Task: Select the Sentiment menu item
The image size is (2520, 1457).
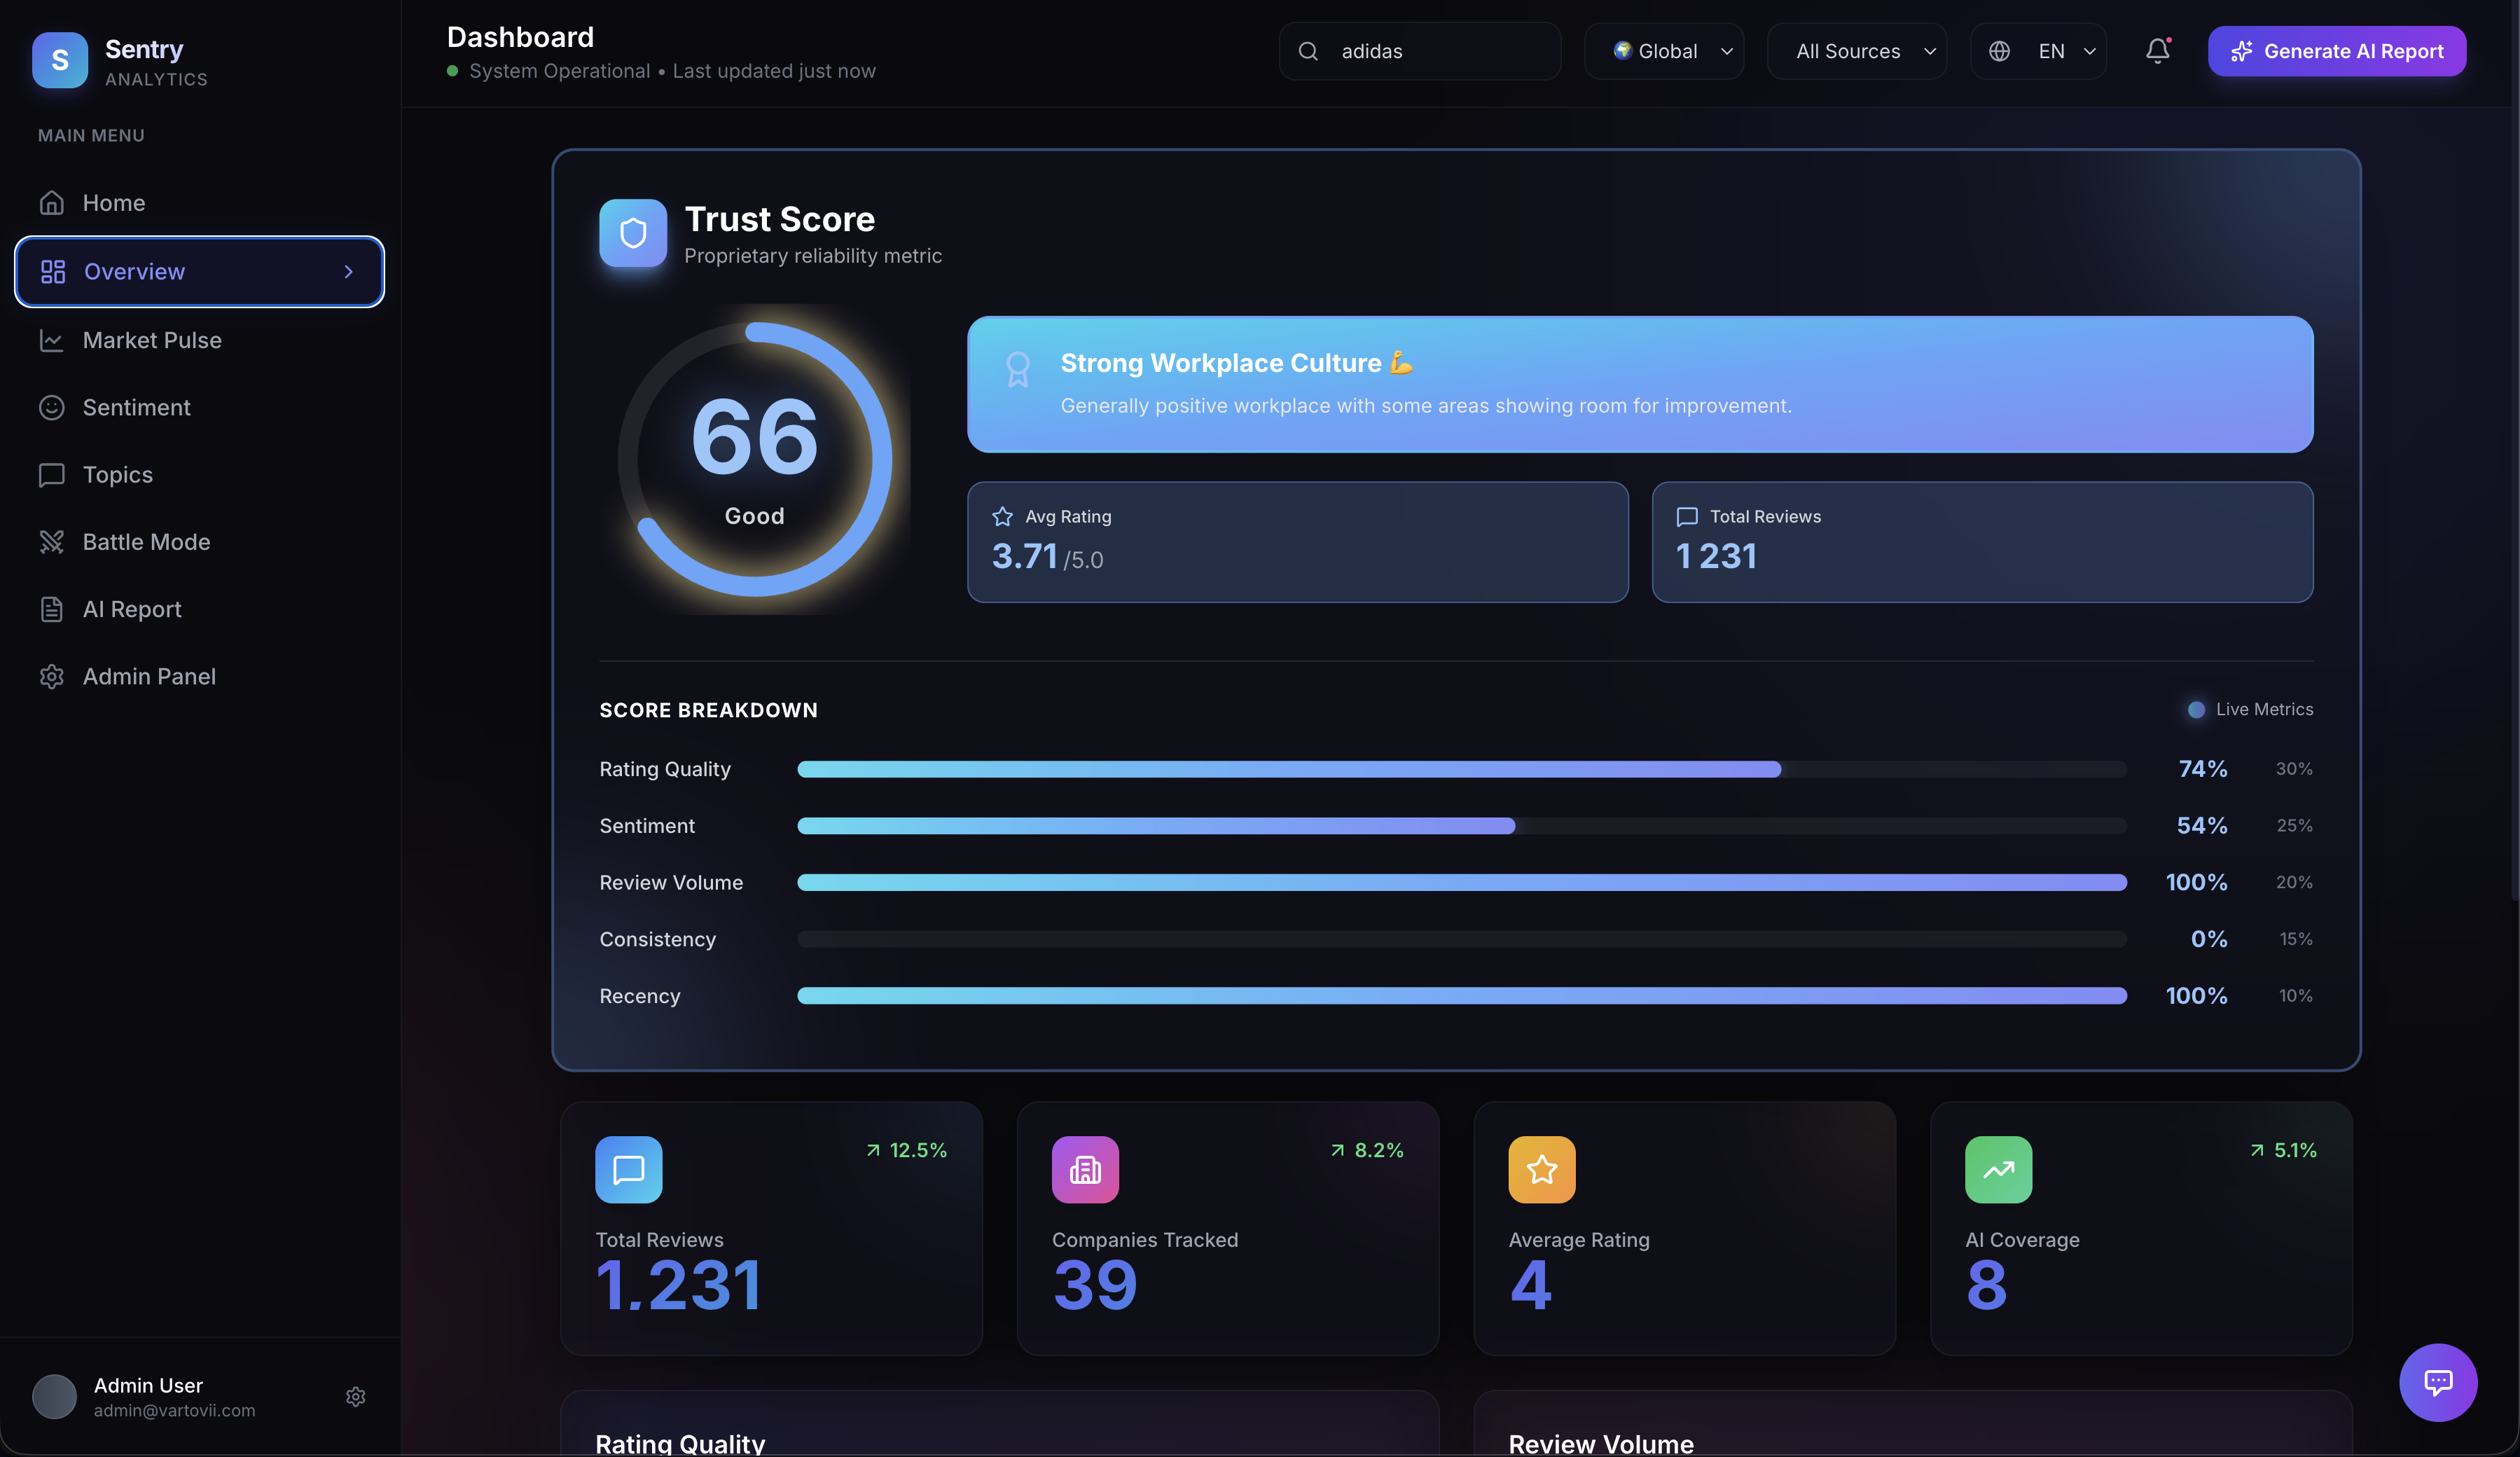Action: (136, 407)
